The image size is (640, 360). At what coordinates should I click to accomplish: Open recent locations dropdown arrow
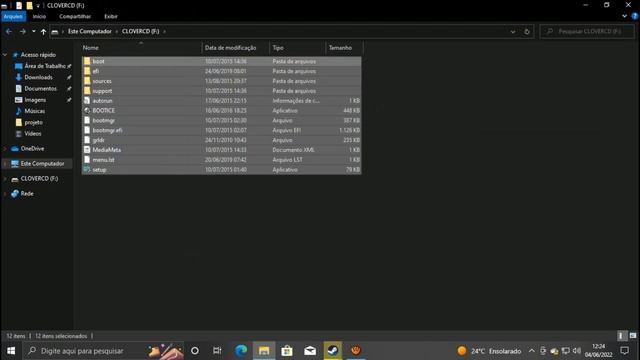(33, 31)
